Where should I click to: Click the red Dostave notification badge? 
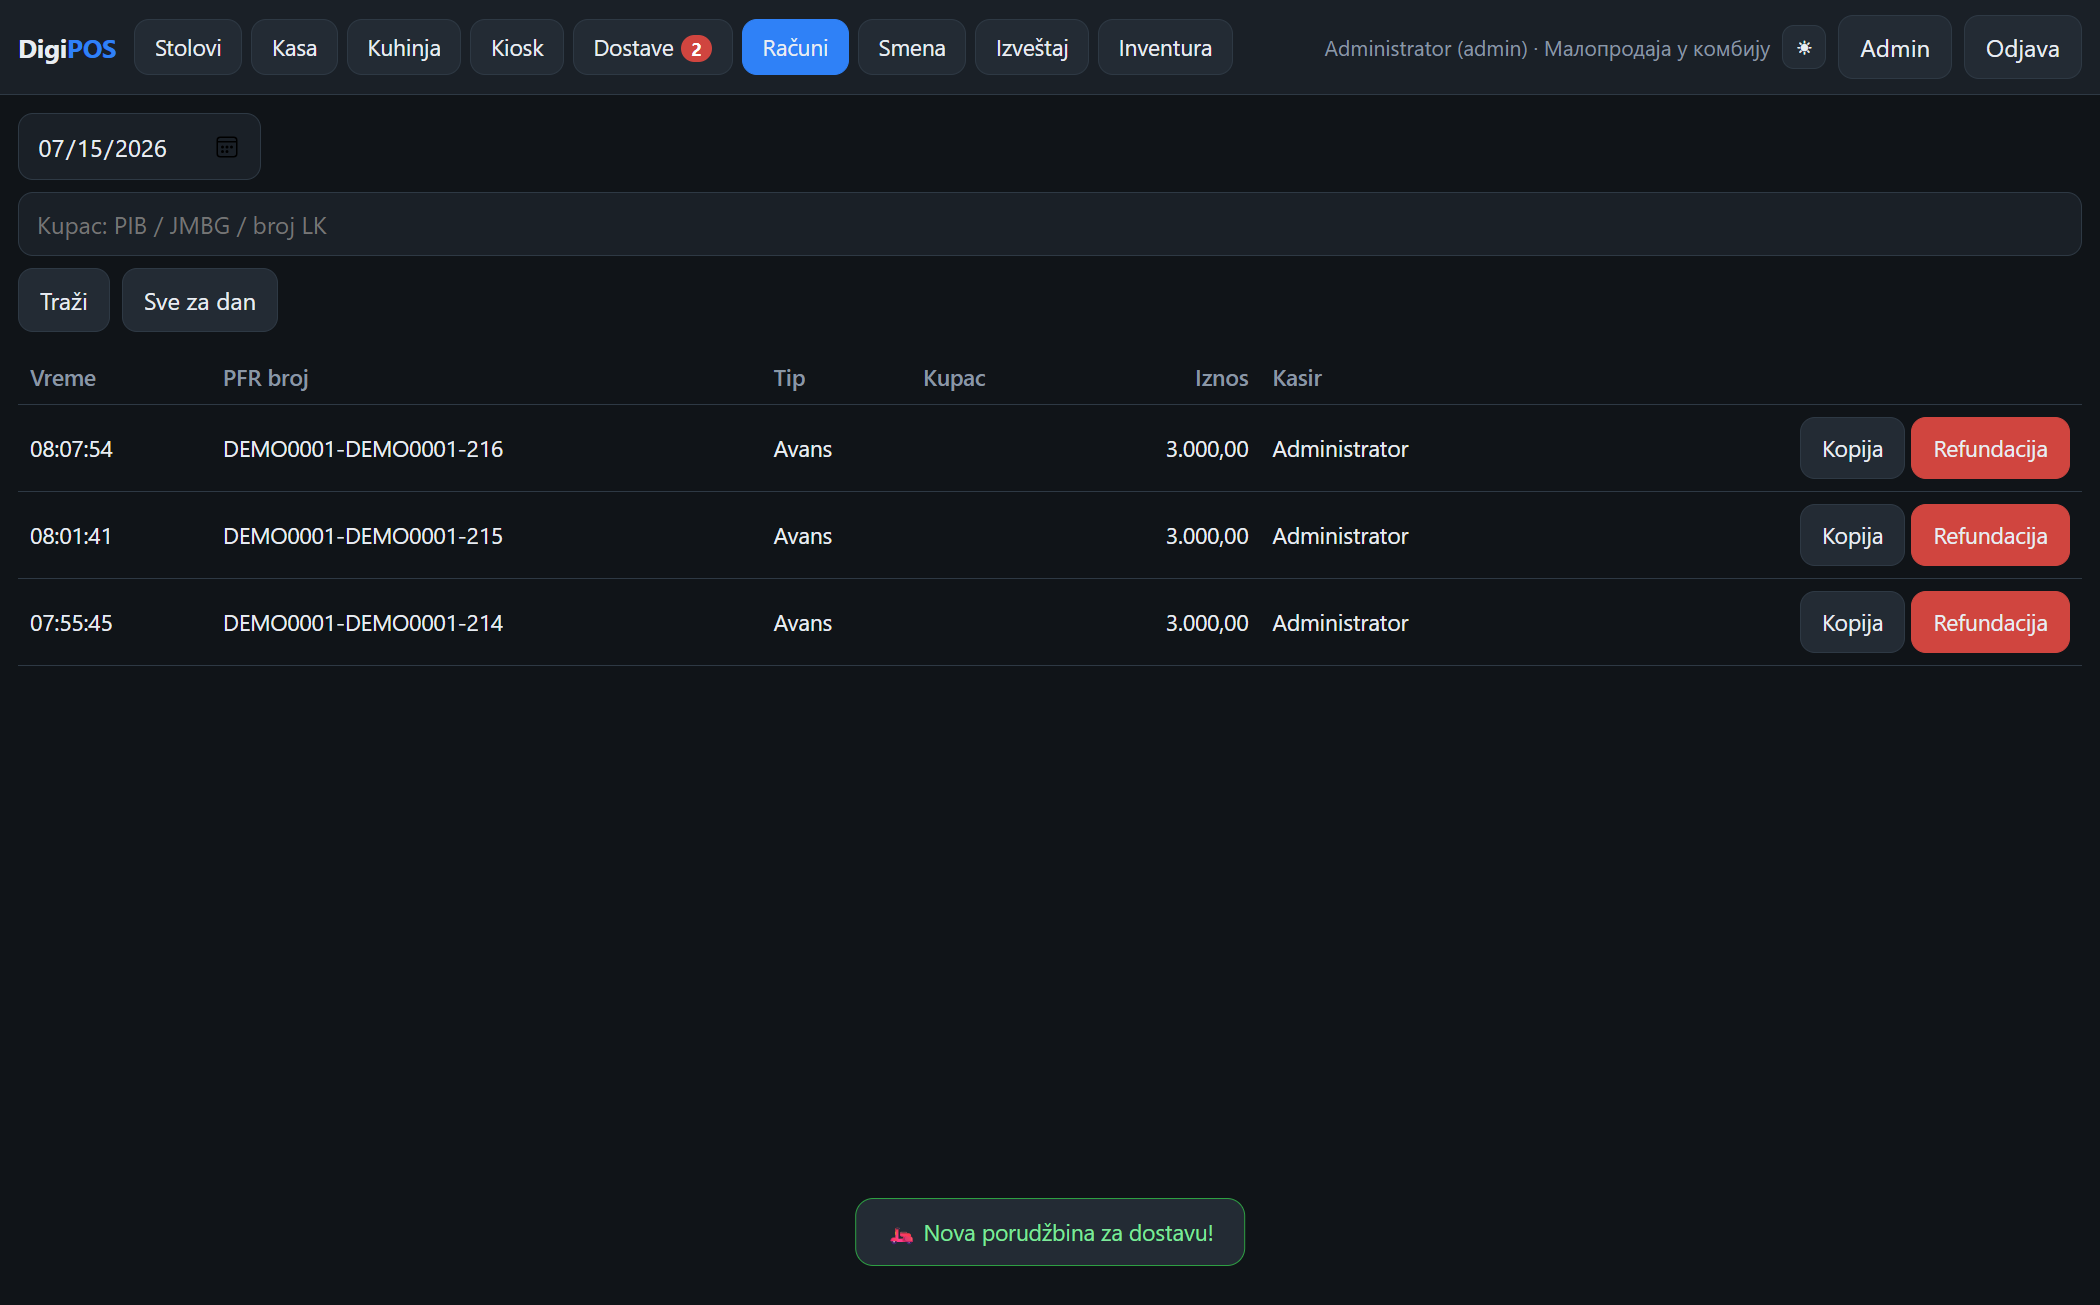(696, 49)
